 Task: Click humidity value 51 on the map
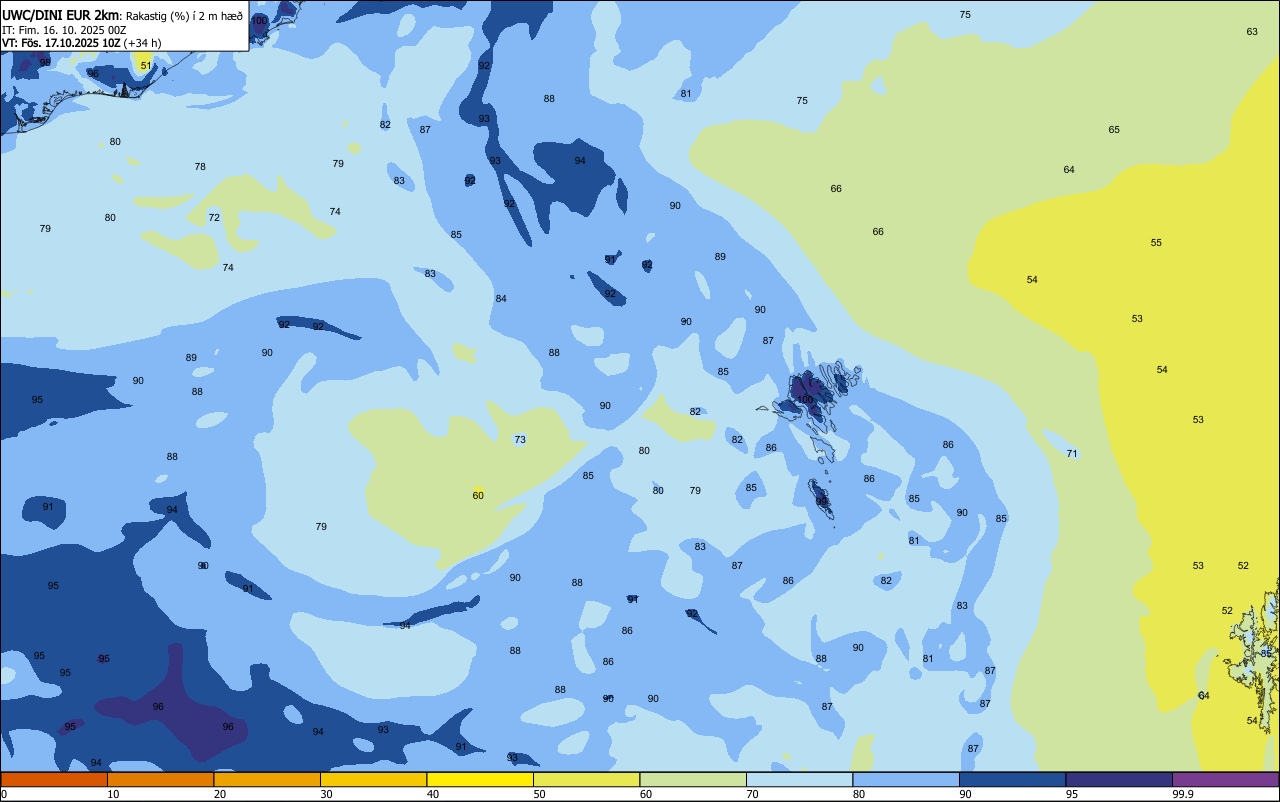(146, 66)
